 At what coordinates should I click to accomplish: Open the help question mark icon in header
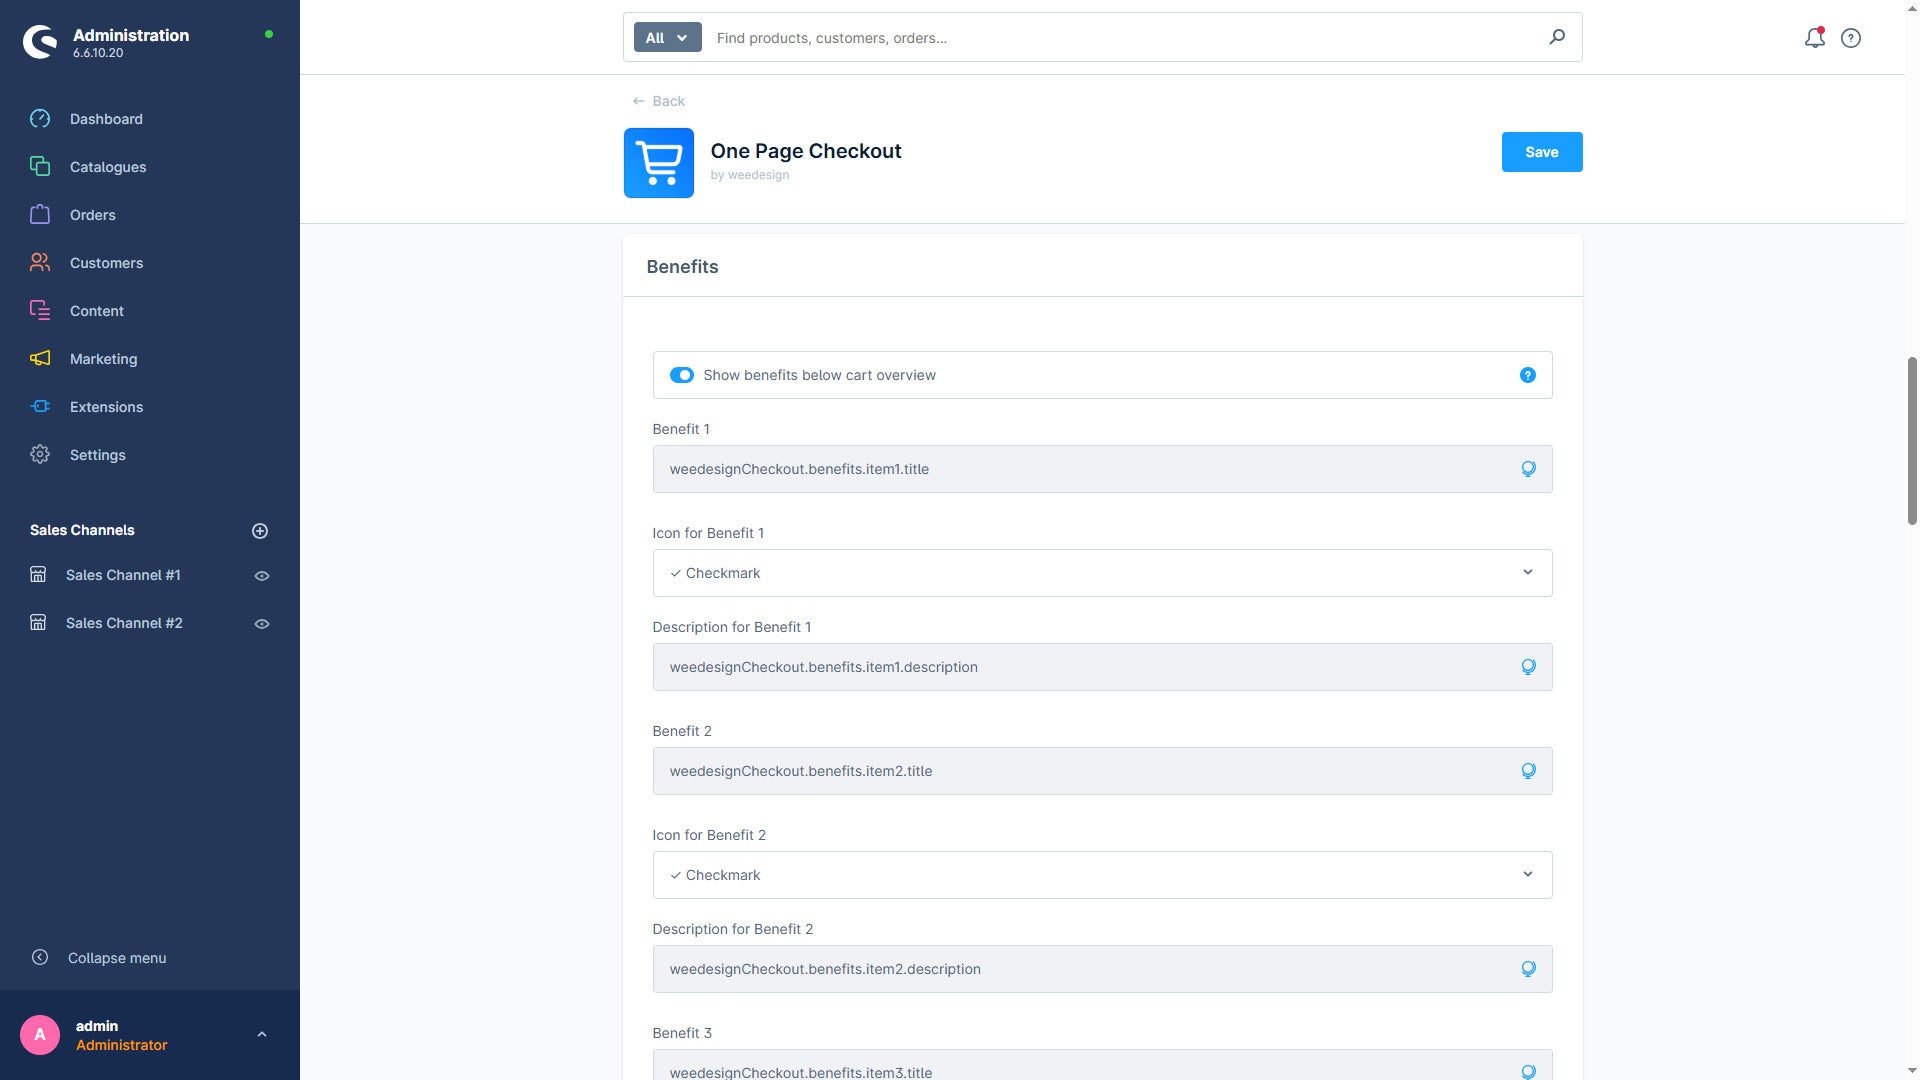coord(1851,38)
